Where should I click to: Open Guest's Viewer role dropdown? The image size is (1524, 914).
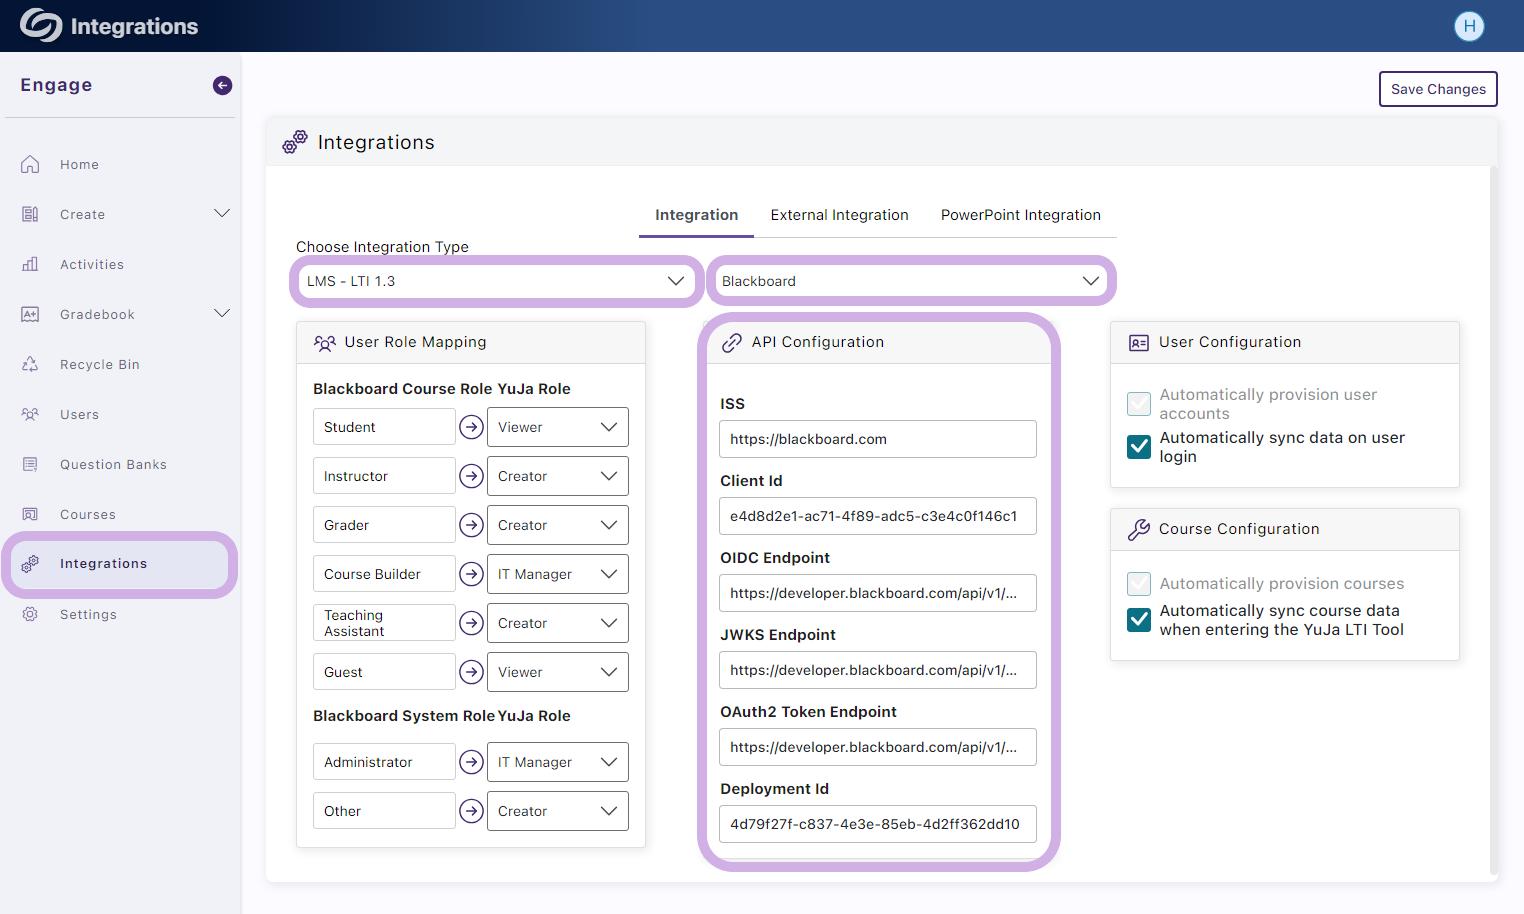557,672
